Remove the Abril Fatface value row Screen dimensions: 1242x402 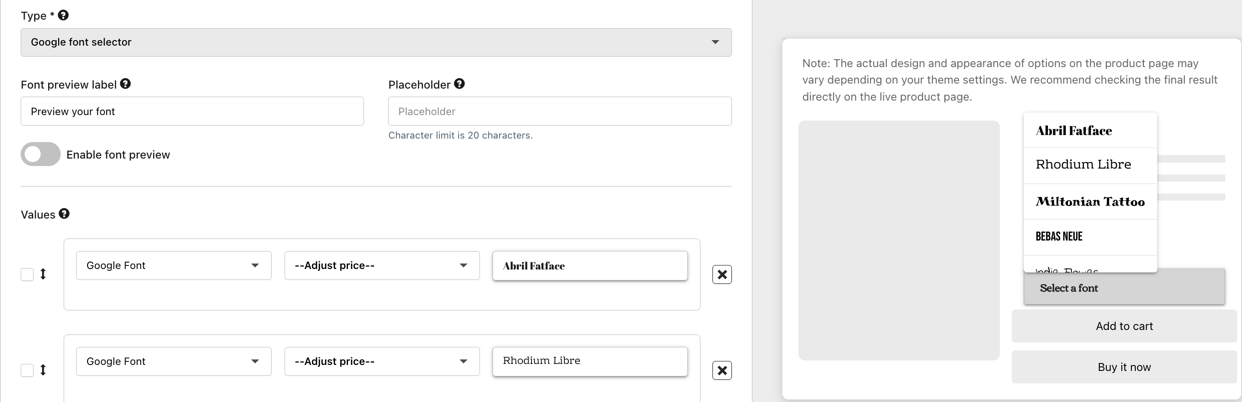tap(722, 274)
